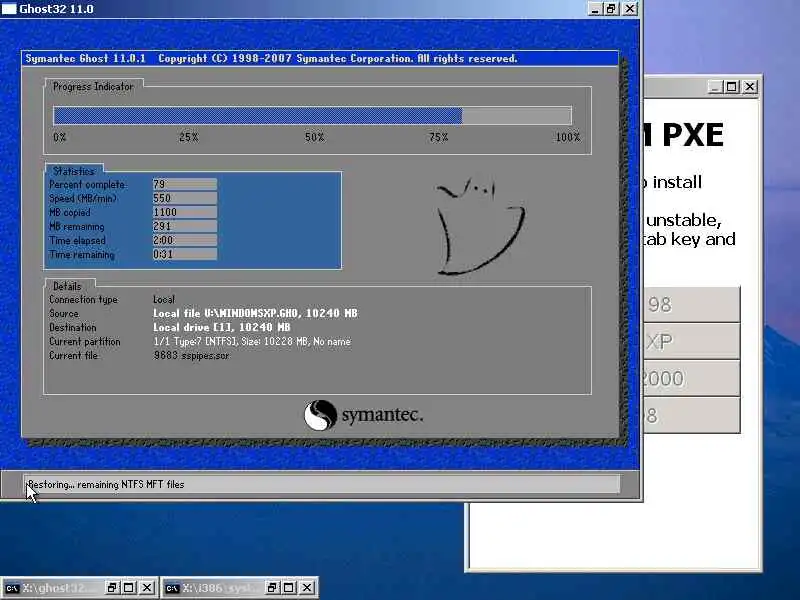Choose the 8 button in the PXE window
Screen dimensions: 800x600
[x=691, y=416]
